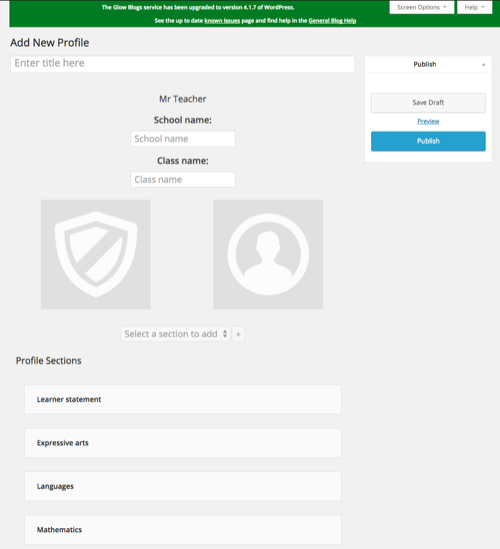Open the Help dropdown tab
The height and width of the screenshot is (549, 500).
tap(474, 7)
